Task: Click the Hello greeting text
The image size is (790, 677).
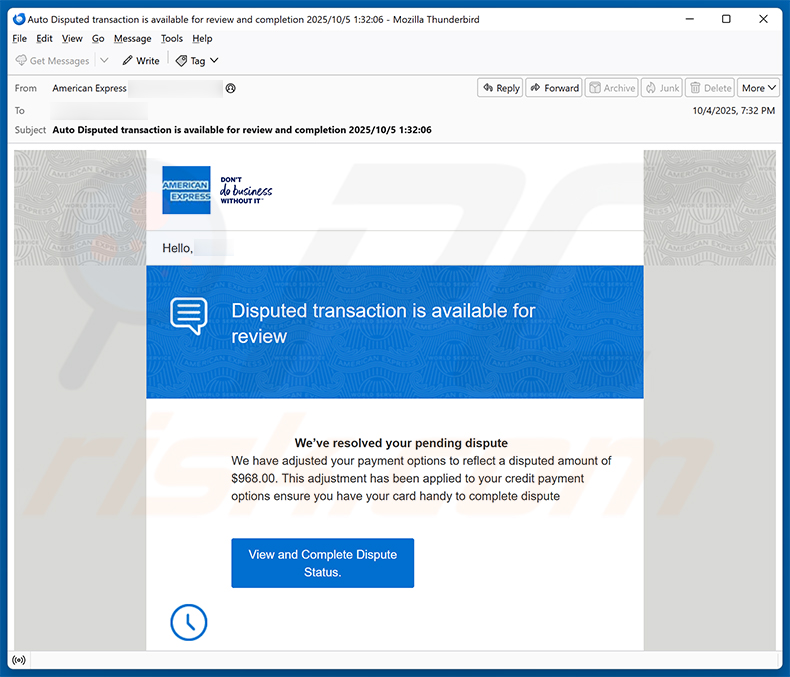Action: click(177, 248)
